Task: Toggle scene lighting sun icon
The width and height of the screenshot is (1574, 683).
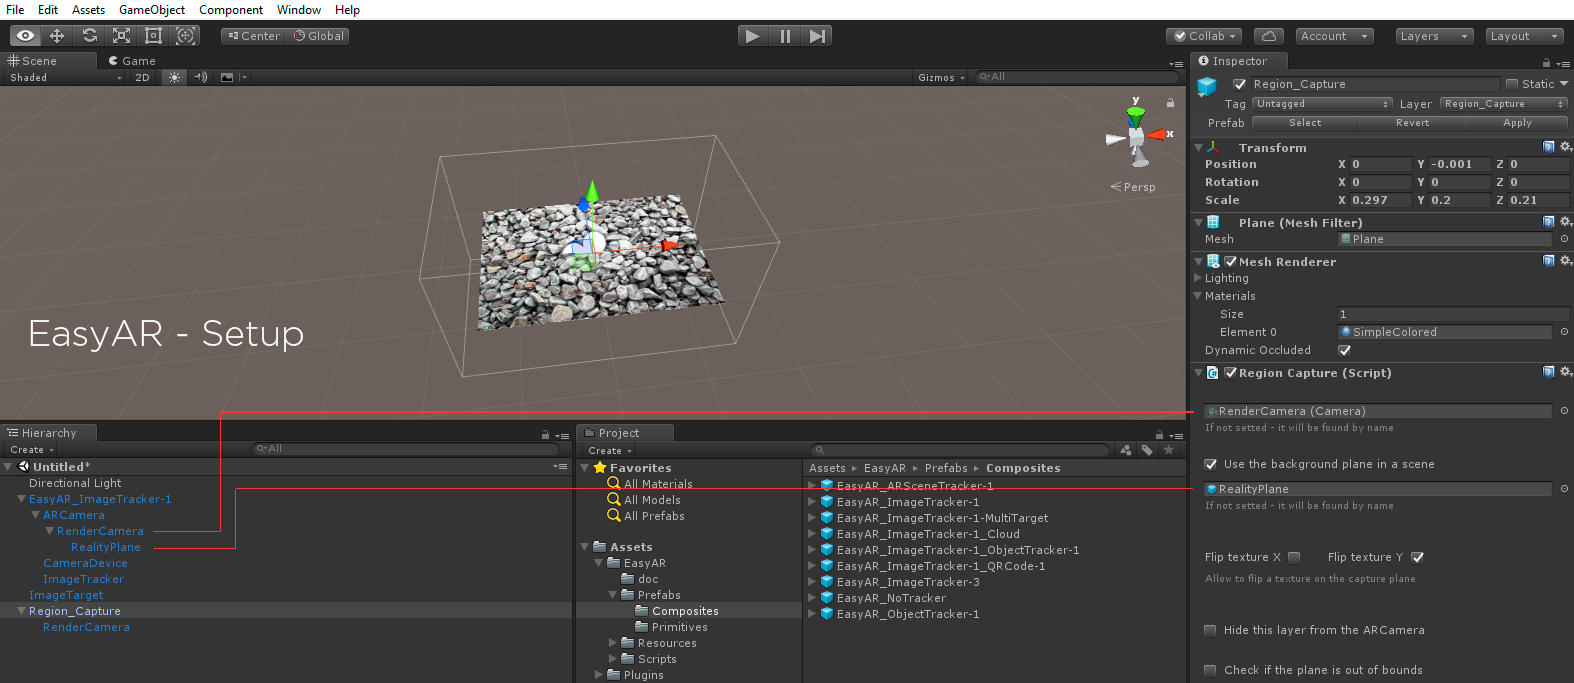Action: [x=175, y=77]
